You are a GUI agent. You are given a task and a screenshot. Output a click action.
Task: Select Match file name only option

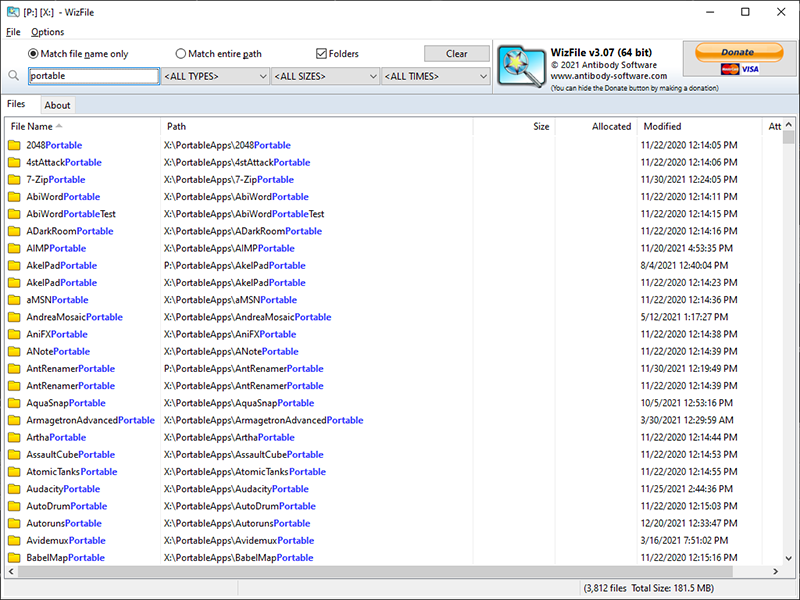click(x=34, y=54)
